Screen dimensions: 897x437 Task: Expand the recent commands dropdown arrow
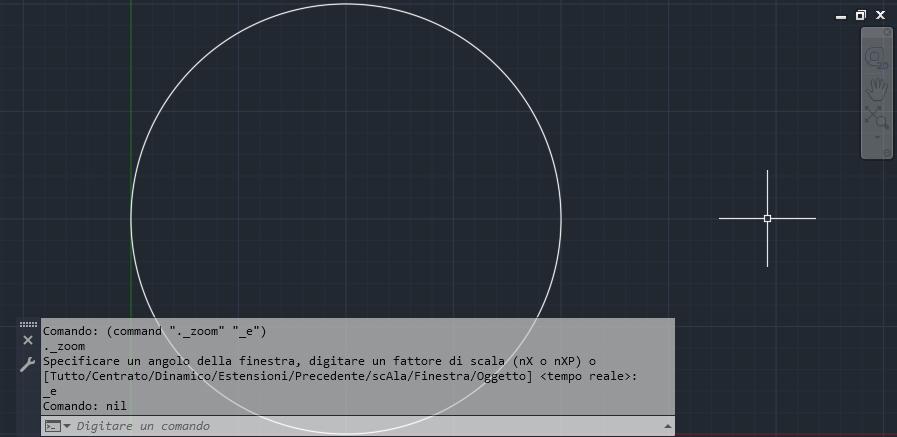[68, 426]
